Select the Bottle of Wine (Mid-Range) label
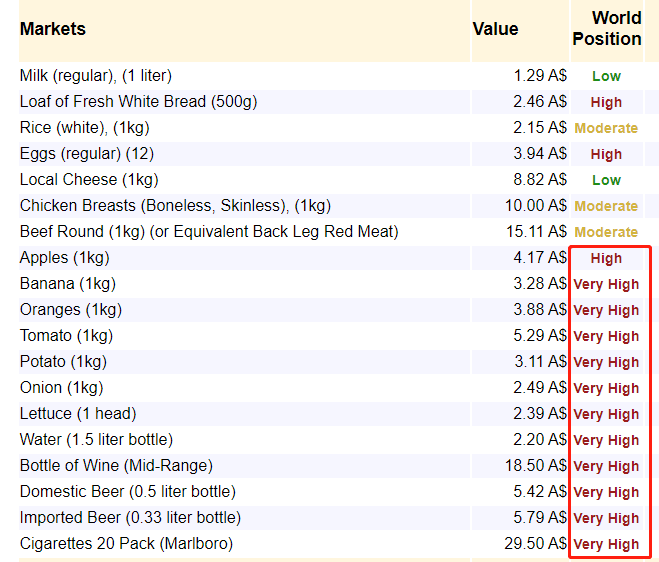 pos(116,466)
